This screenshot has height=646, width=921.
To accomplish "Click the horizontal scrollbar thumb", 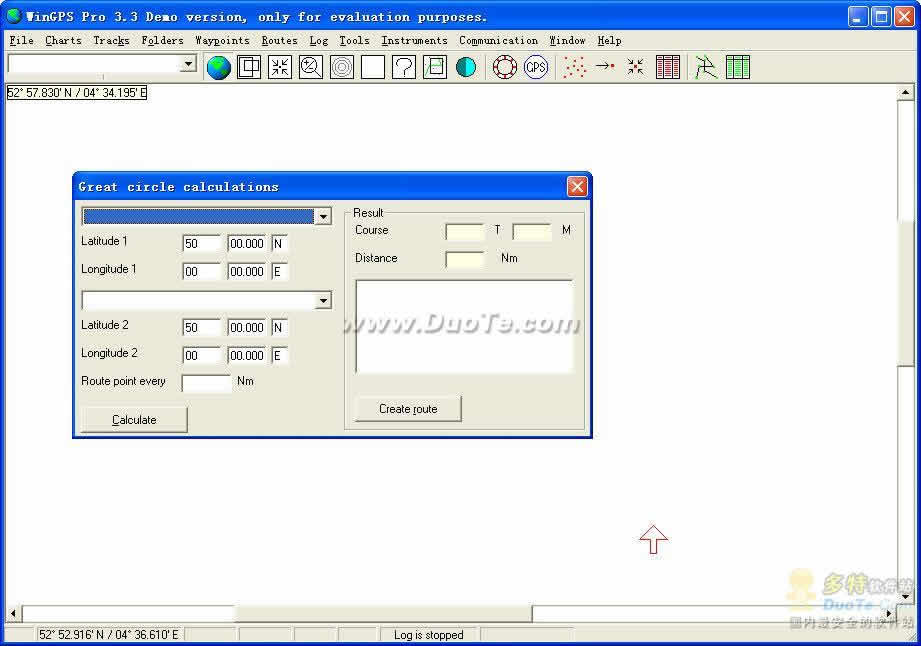I will 383,614.
